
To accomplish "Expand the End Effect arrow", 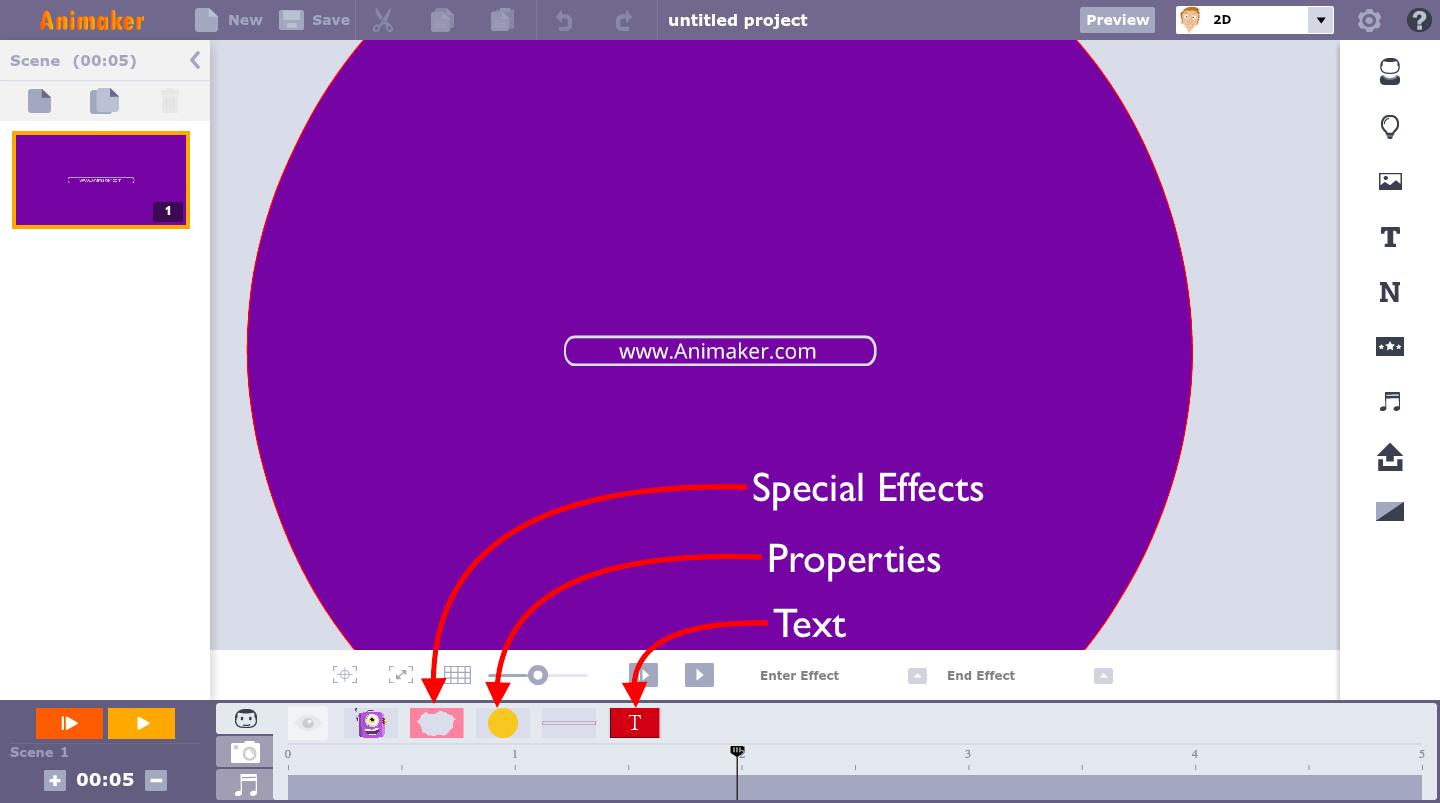I will point(1103,676).
